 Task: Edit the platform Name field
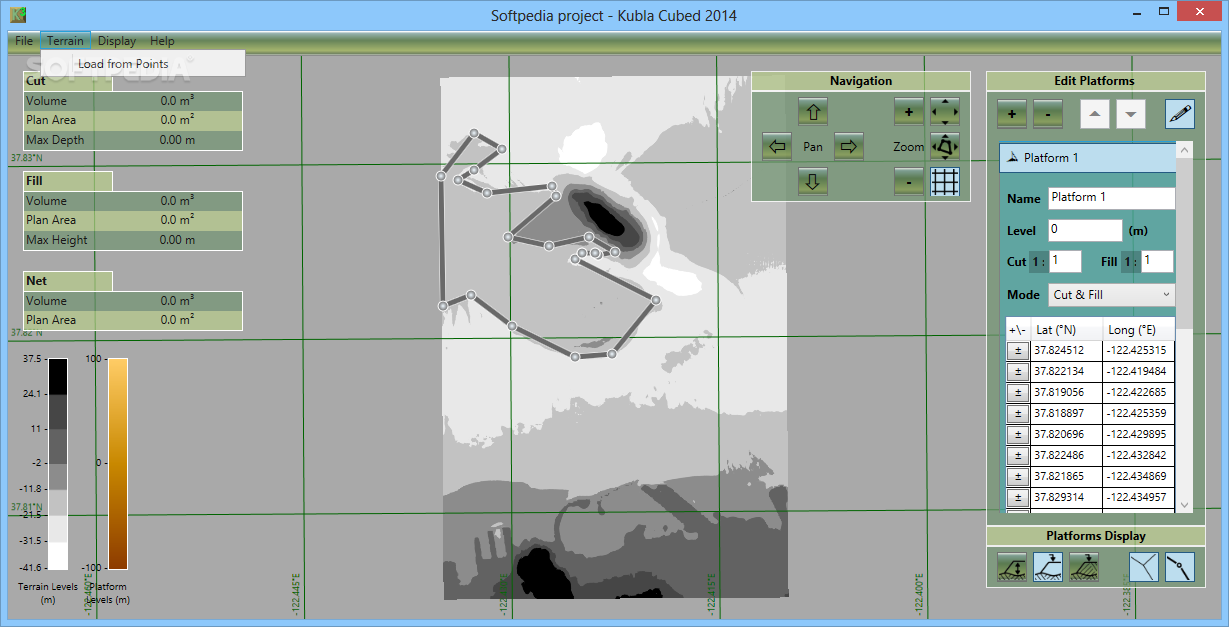coord(1111,198)
